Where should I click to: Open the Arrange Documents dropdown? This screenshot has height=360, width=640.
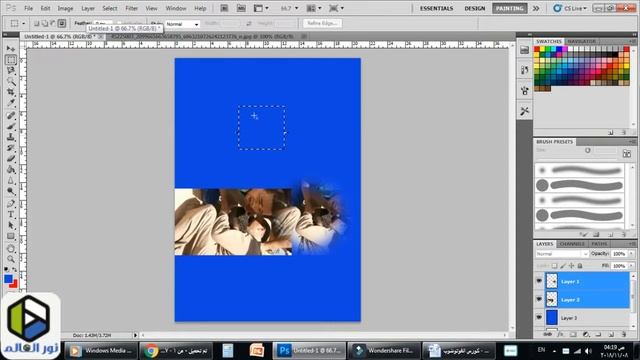[313, 8]
